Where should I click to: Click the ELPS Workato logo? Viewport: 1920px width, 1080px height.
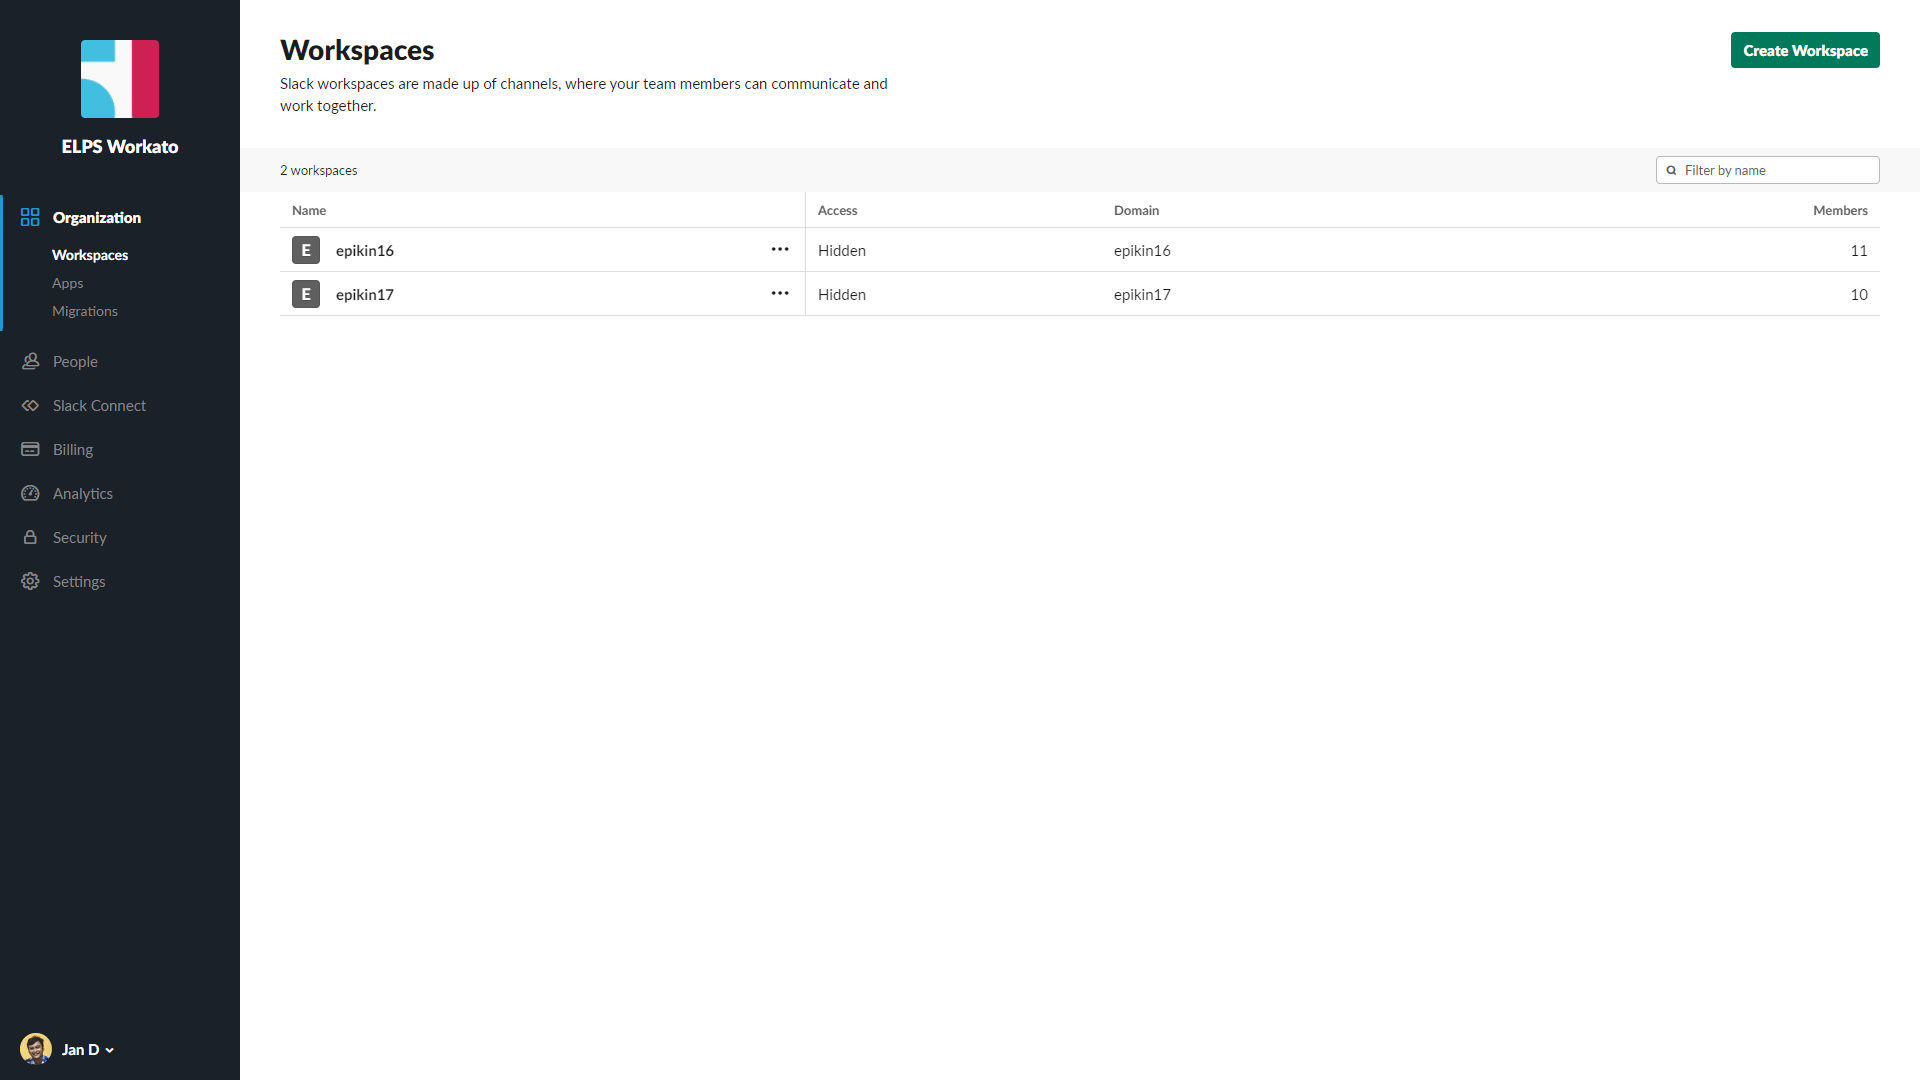[x=119, y=78]
